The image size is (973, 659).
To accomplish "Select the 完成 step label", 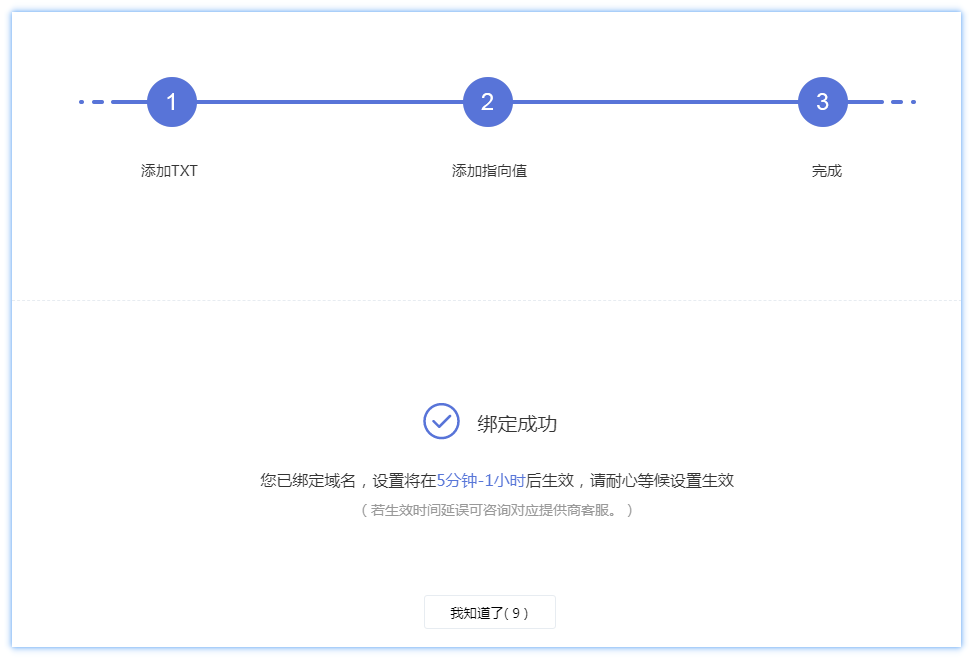I will pyautogui.click(x=827, y=170).
